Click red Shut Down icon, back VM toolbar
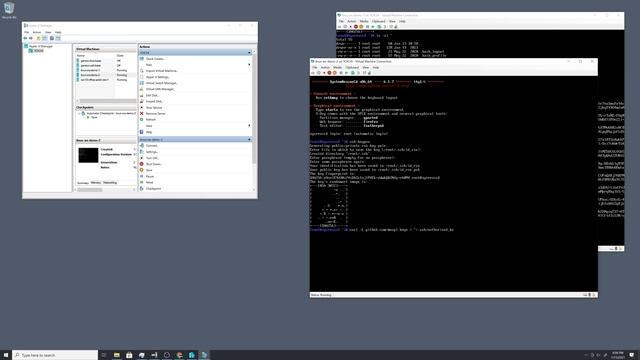The height and width of the screenshot is (360, 640). [x=356, y=27]
